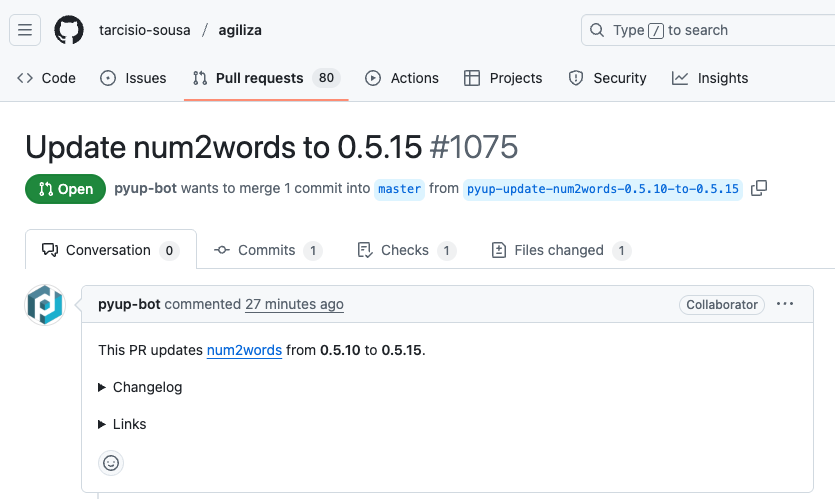Click the Security tab shield icon
The width and height of the screenshot is (835, 499).
[x=576, y=78]
